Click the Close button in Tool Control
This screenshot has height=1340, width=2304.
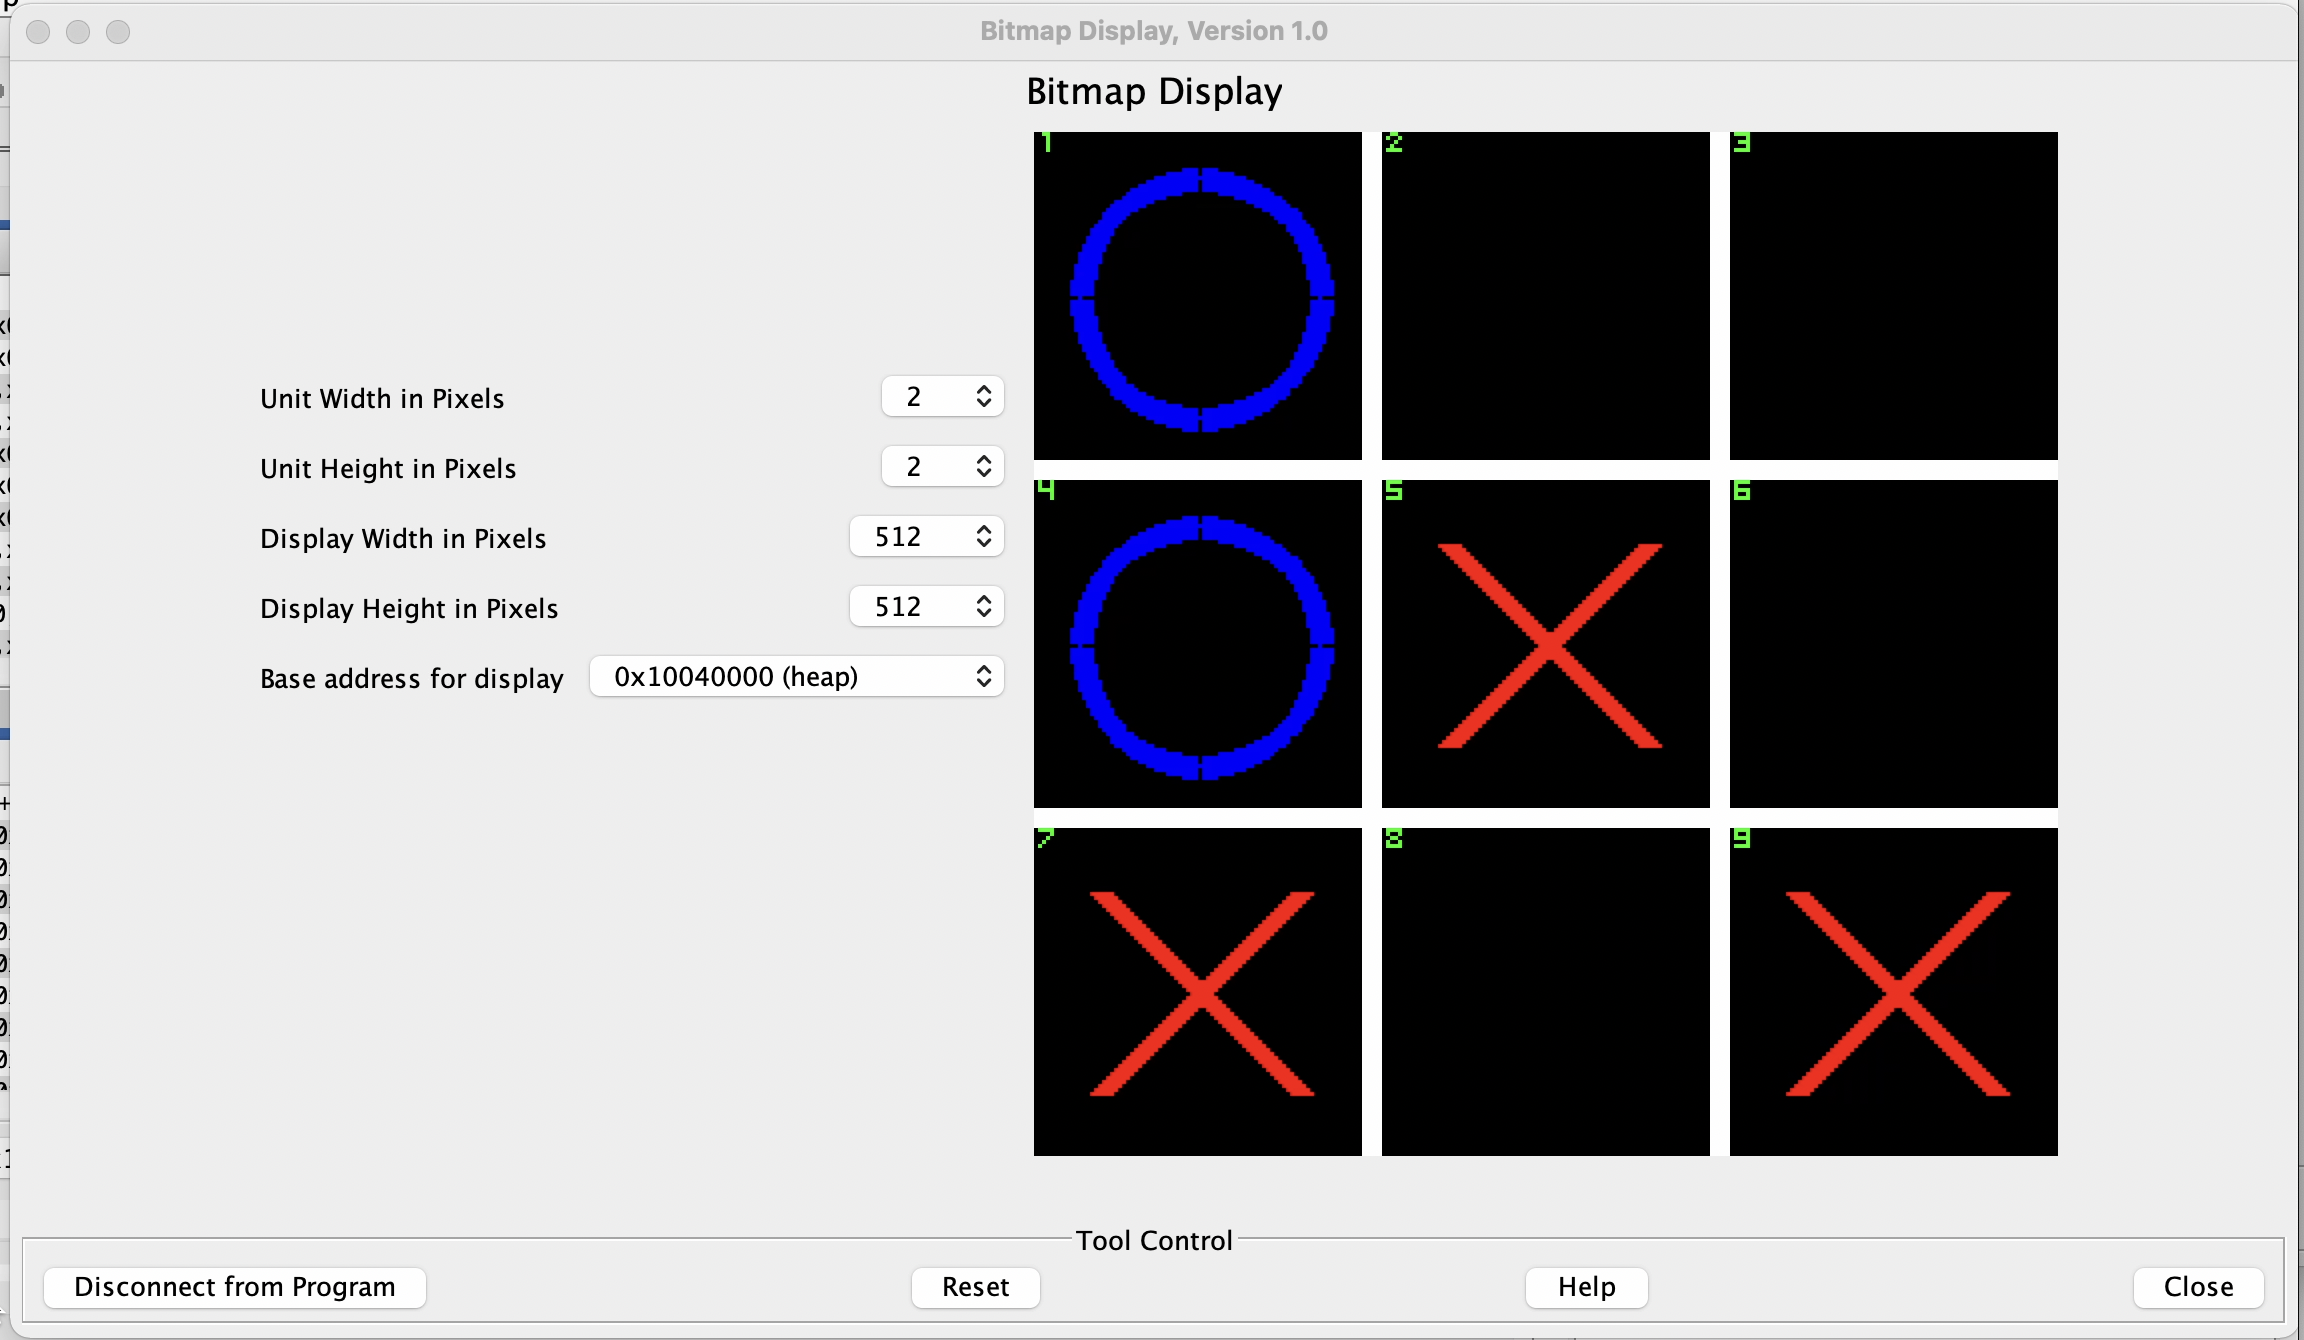click(x=2198, y=1287)
